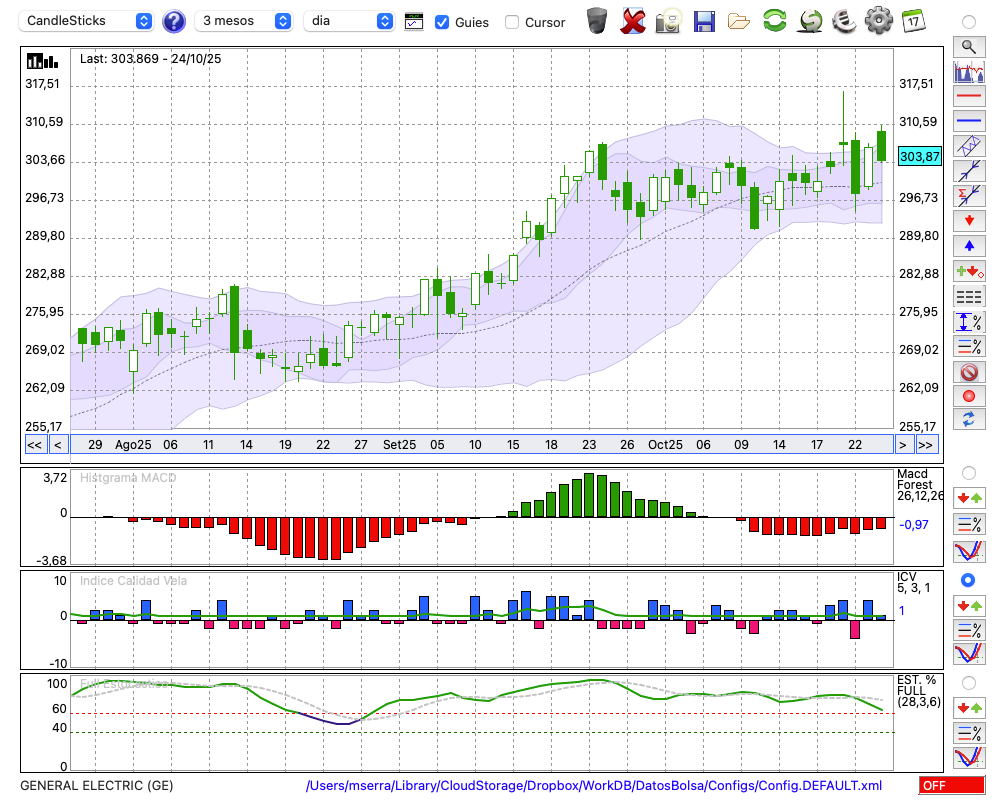Click the trash can icon
This screenshot has height=800, width=1000.
(x=597, y=20)
